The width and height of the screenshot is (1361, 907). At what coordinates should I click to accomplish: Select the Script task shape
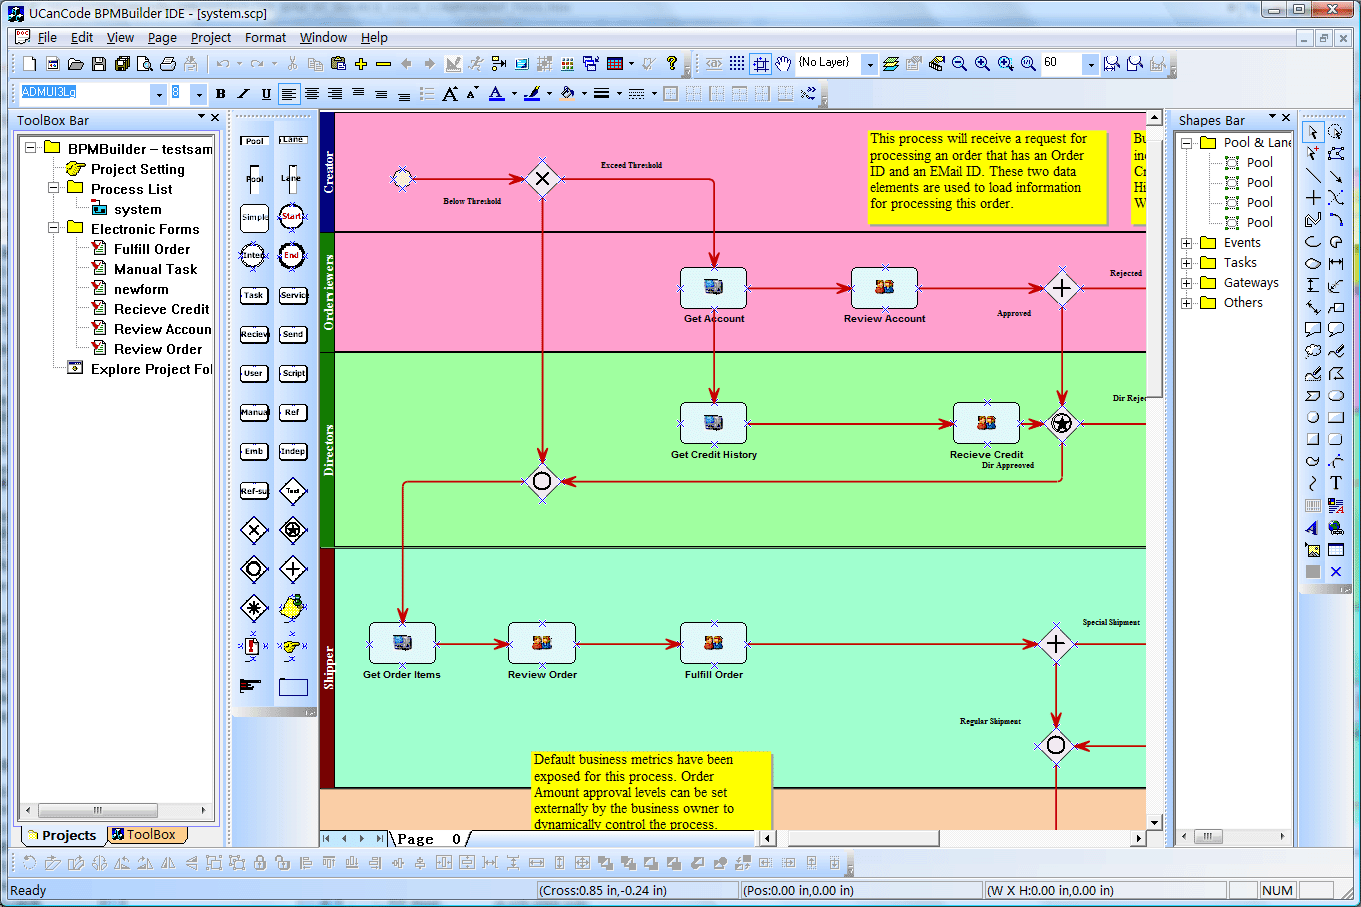(x=293, y=373)
